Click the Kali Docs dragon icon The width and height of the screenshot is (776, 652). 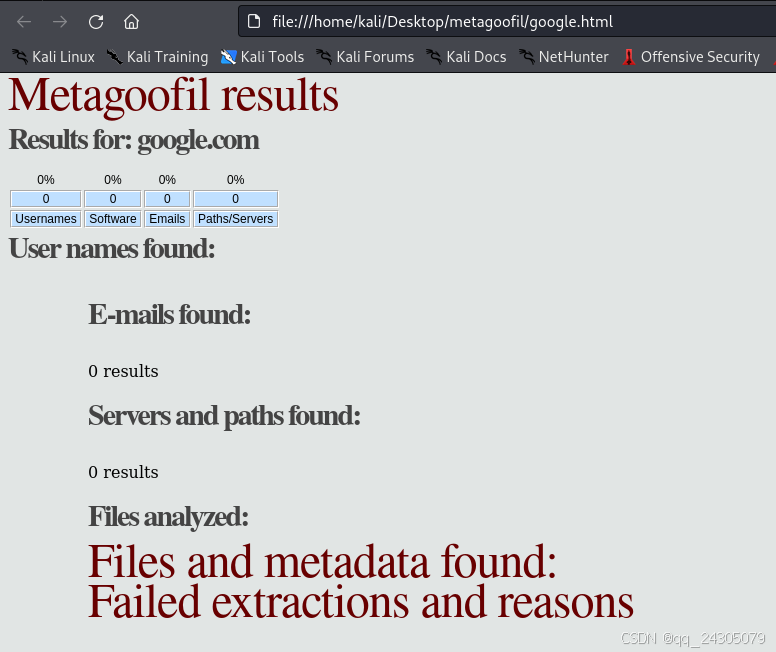(434, 57)
